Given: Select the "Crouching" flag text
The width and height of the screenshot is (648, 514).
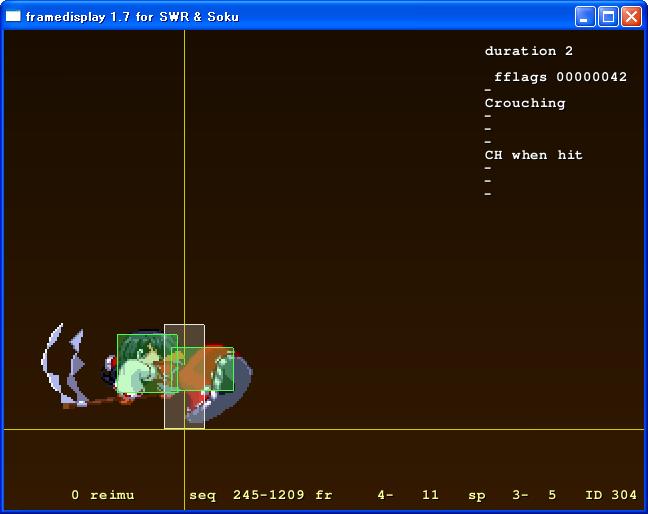Looking at the screenshot, I should 524,103.
